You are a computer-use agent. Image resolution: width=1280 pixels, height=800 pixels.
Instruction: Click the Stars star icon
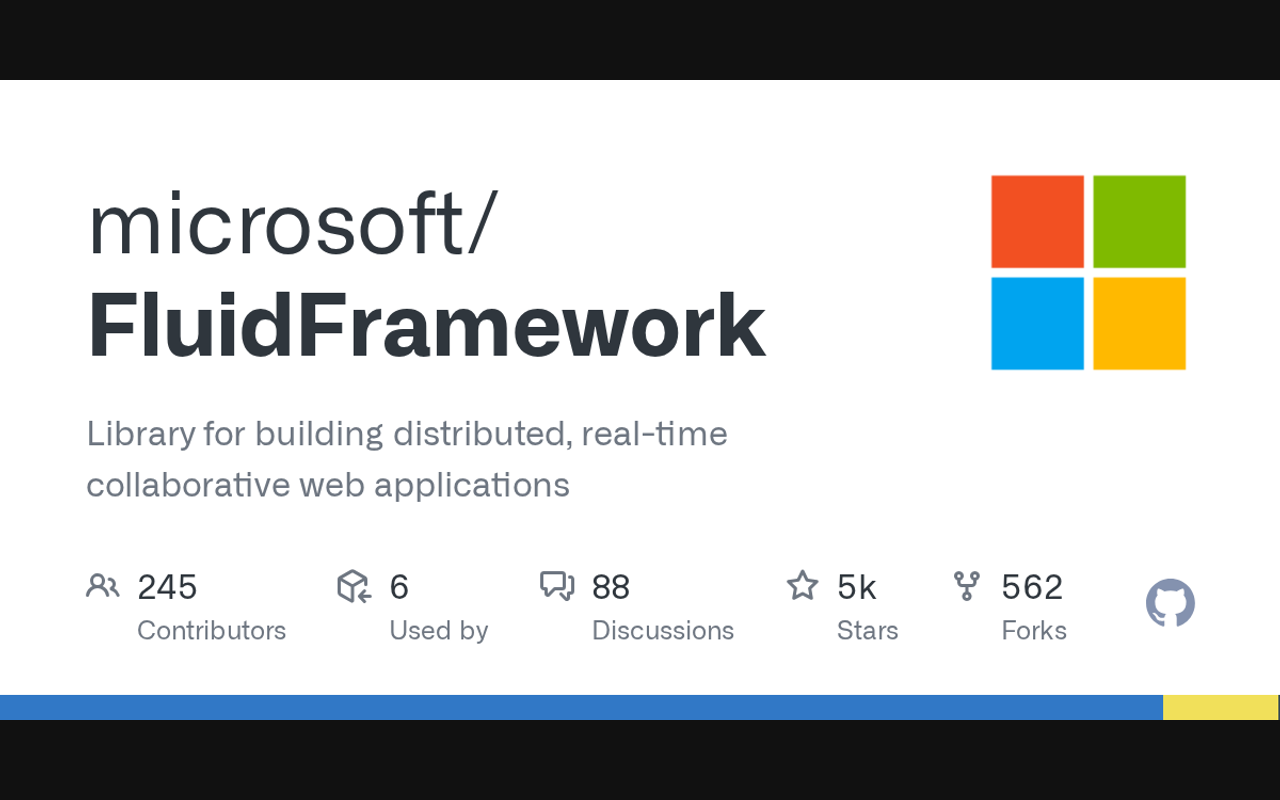tap(802, 586)
